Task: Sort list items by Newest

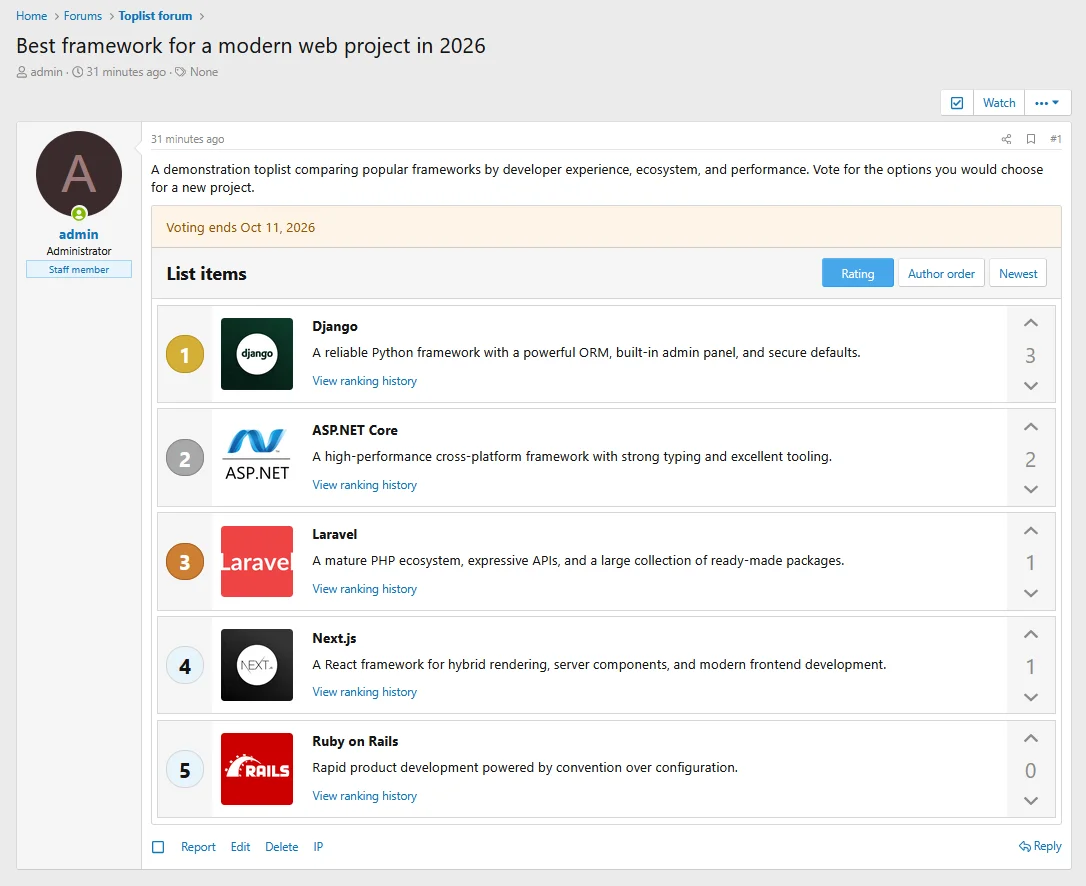Action: (1018, 274)
